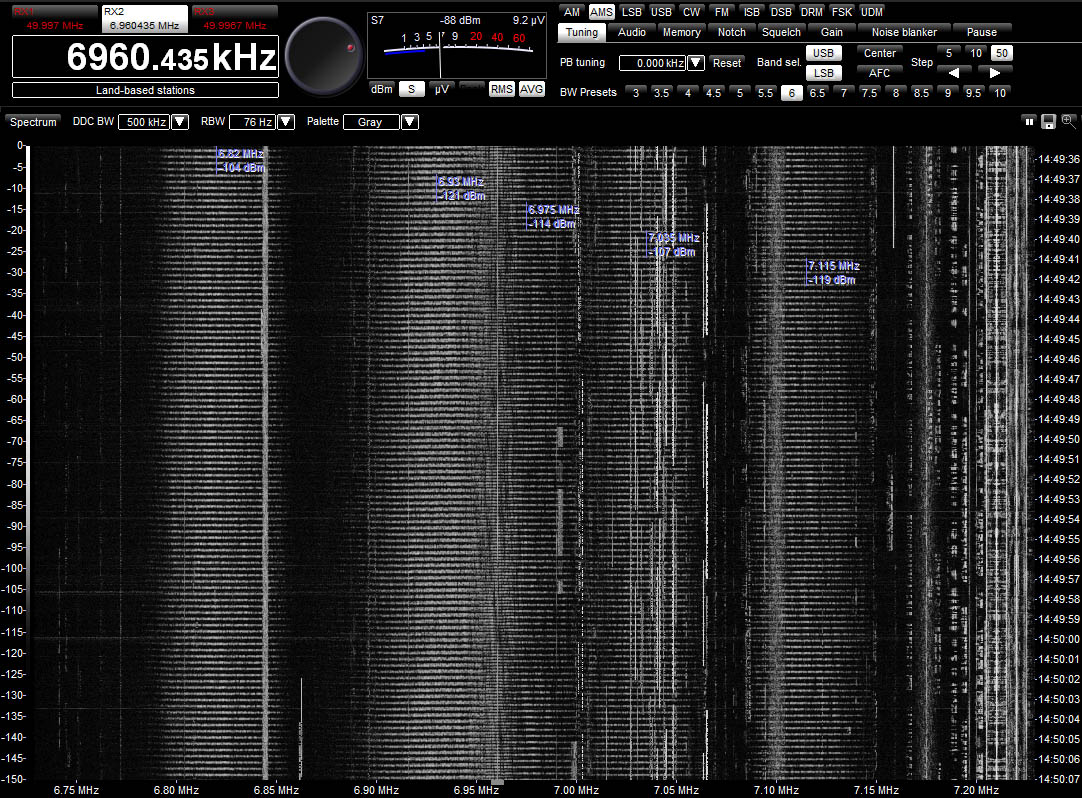The height and width of the screenshot is (798, 1082).
Task: Click the Spectrum view button
Action: (x=33, y=122)
